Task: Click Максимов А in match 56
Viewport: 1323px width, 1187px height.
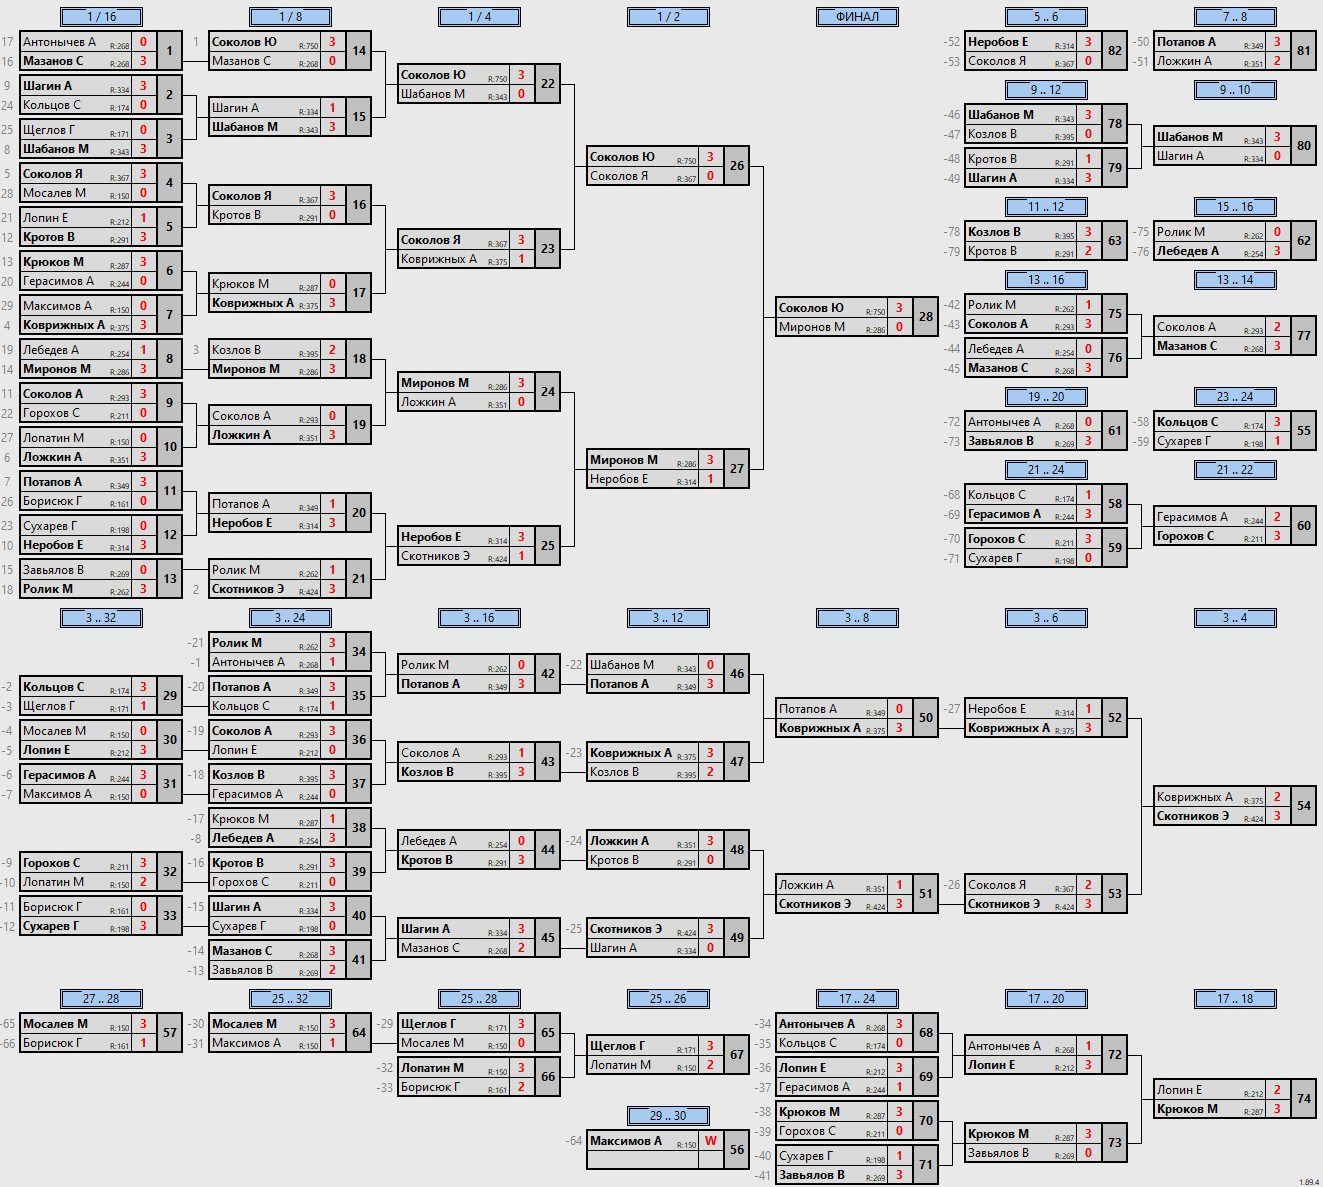Action: pyautogui.click(x=626, y=1141)
